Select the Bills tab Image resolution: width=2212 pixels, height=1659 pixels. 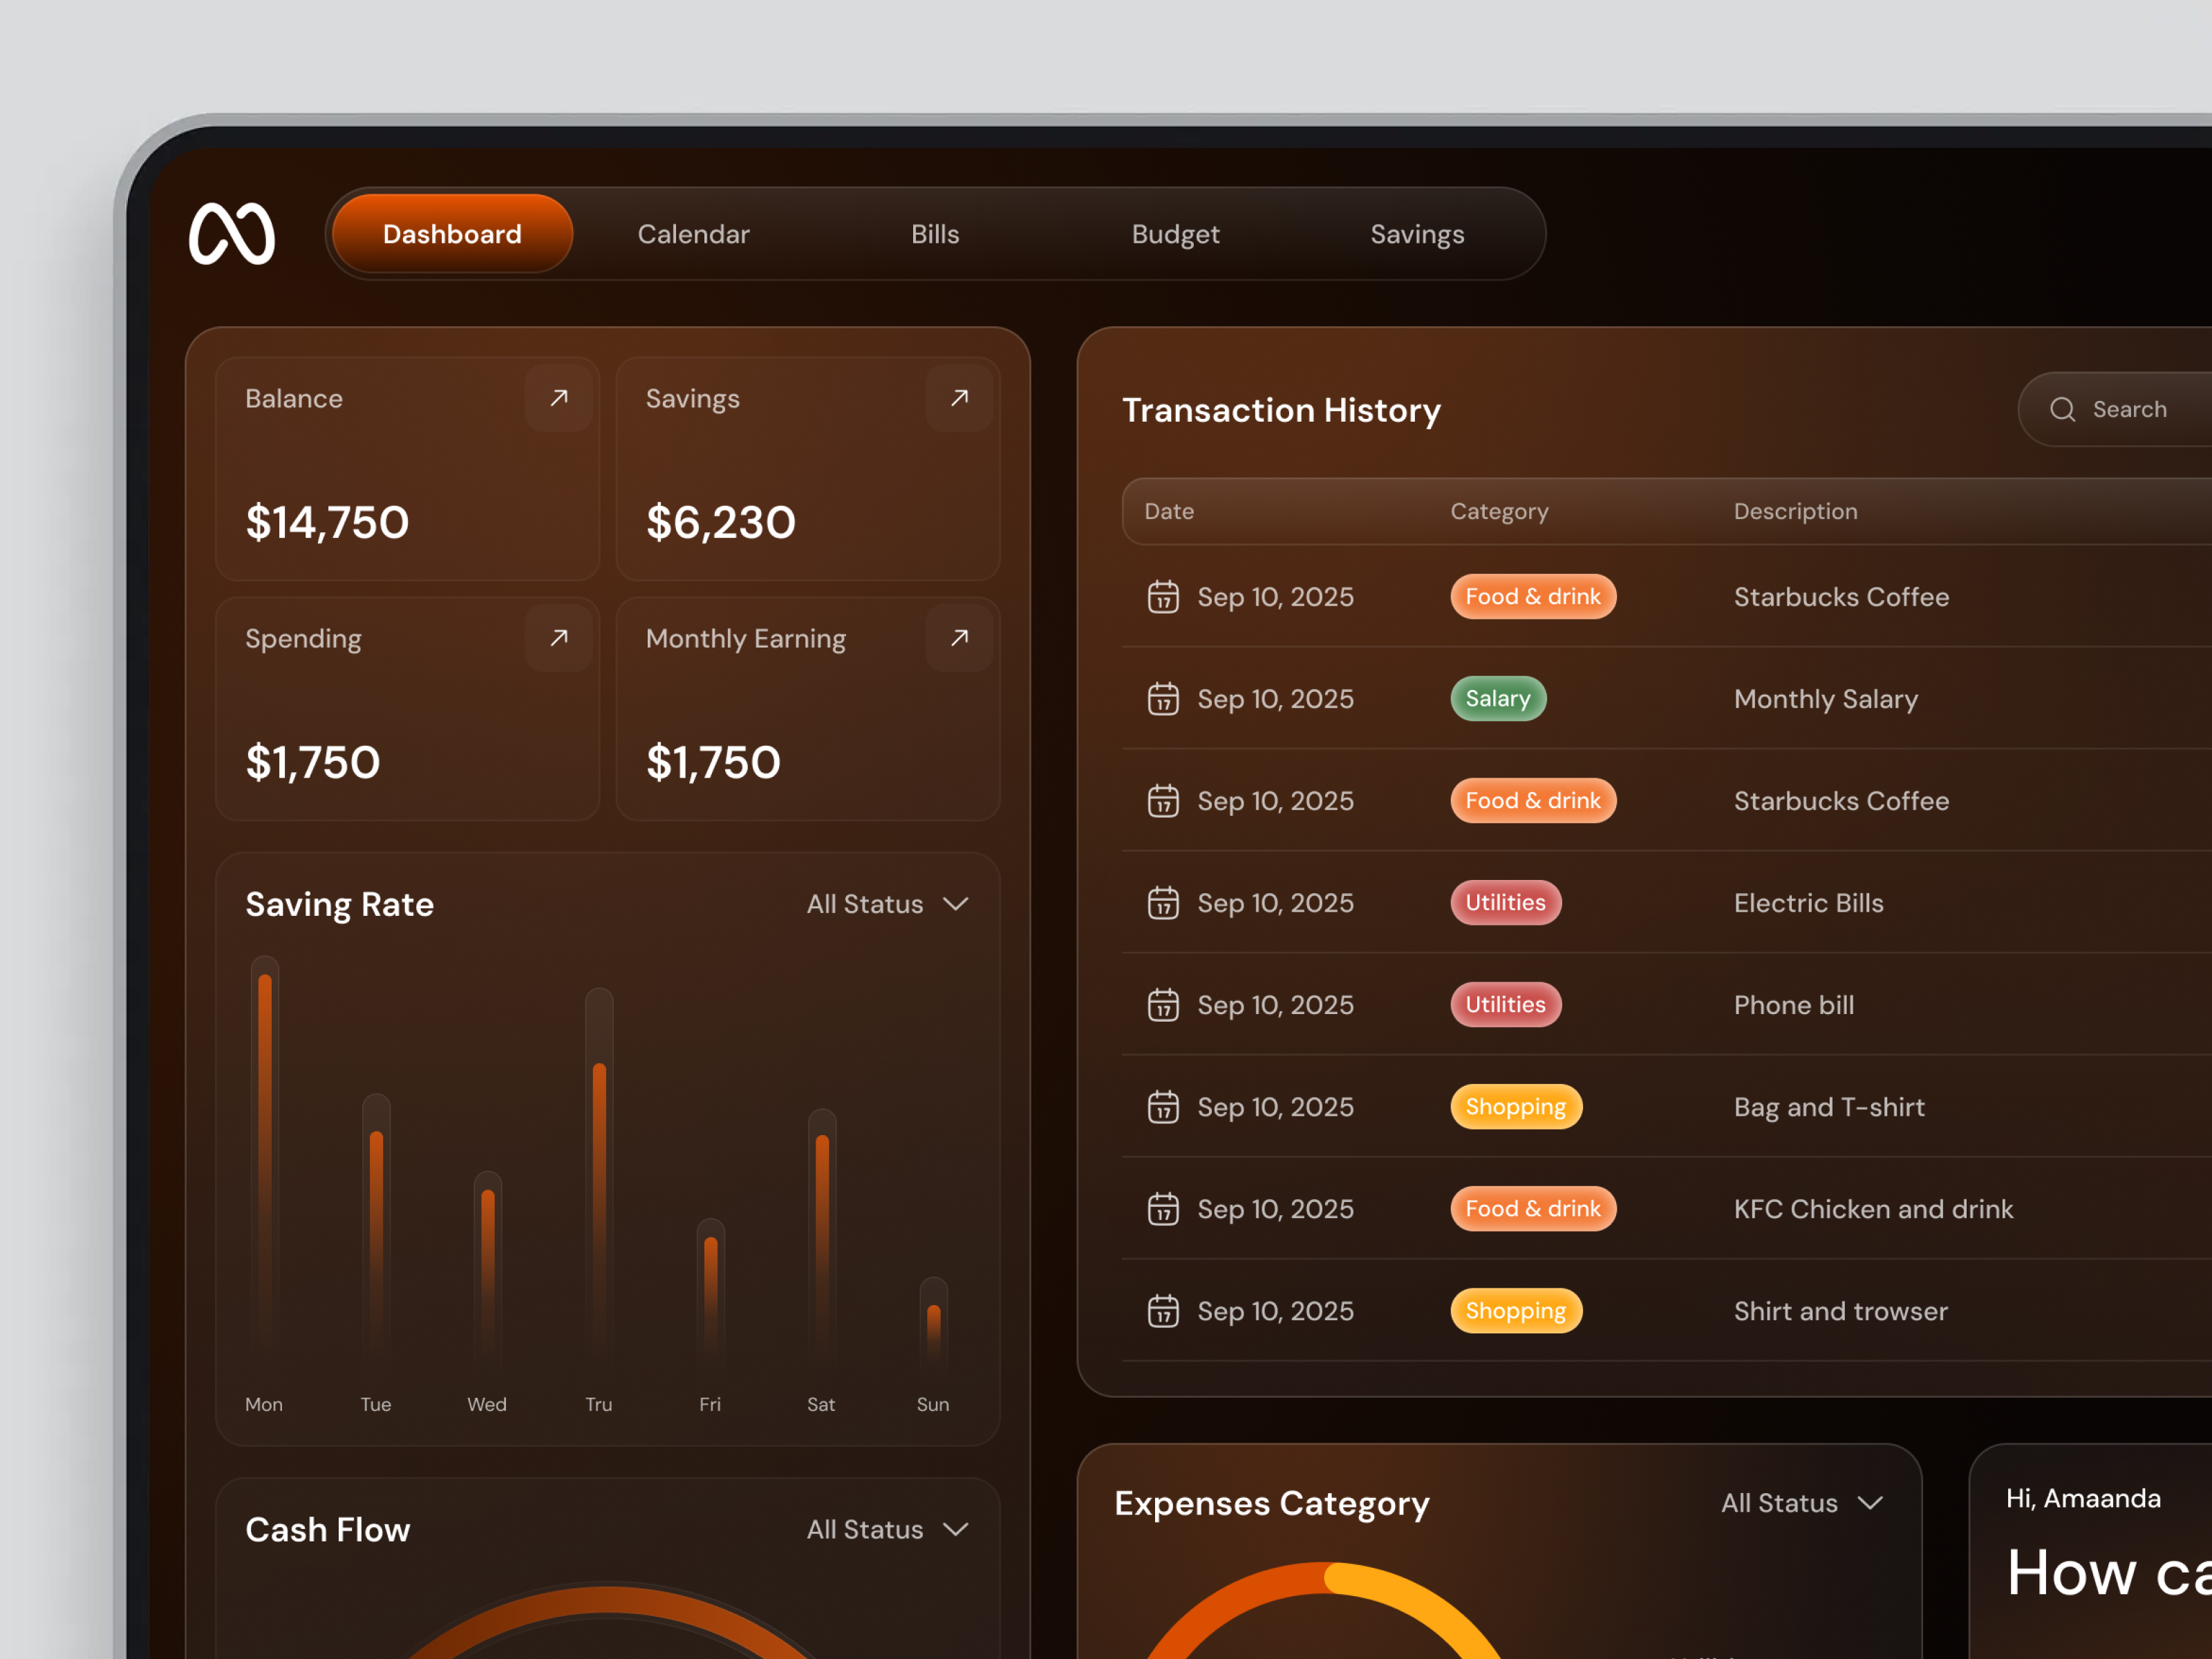click(934, 233)
